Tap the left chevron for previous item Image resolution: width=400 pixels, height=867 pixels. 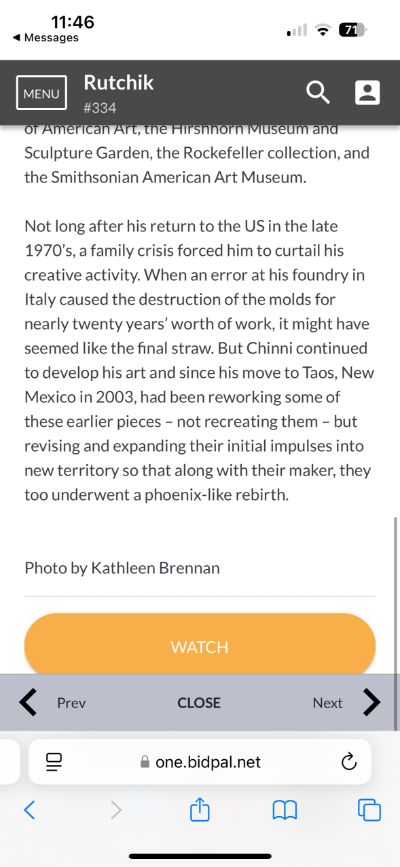pyautogui.click(x=28, y=702)
